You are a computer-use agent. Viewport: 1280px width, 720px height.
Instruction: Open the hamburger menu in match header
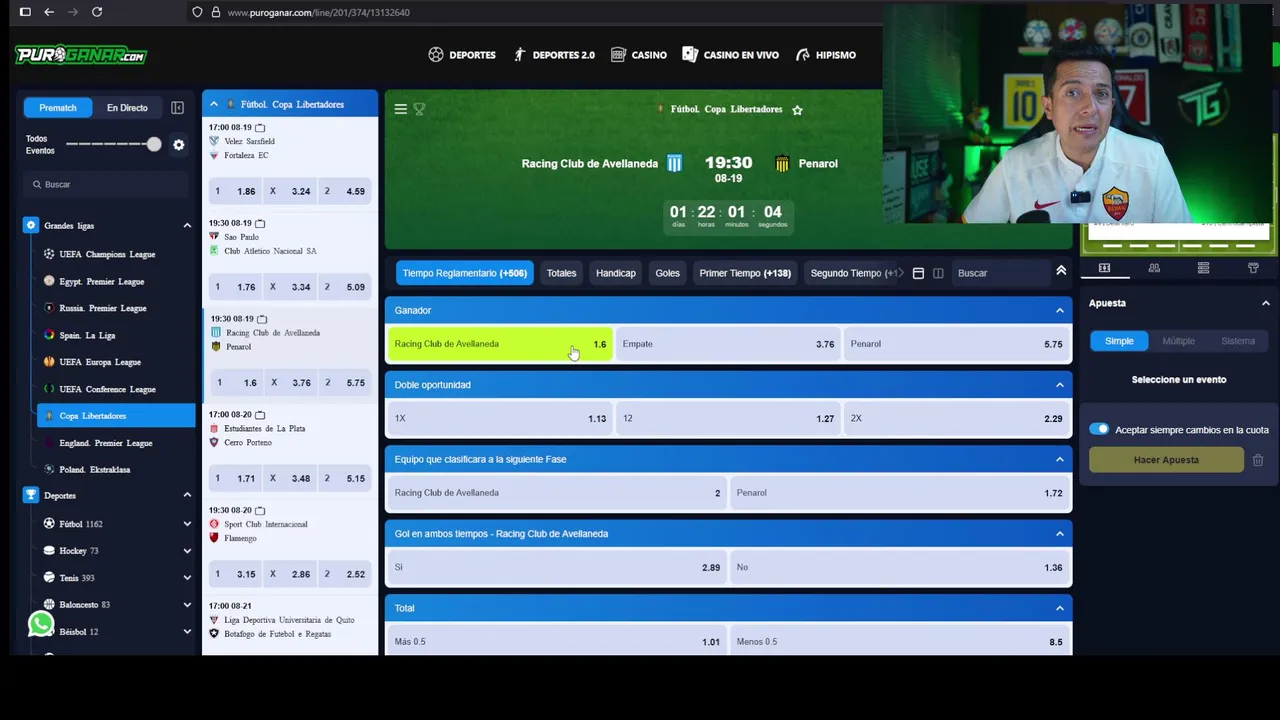tap(400, 109)
